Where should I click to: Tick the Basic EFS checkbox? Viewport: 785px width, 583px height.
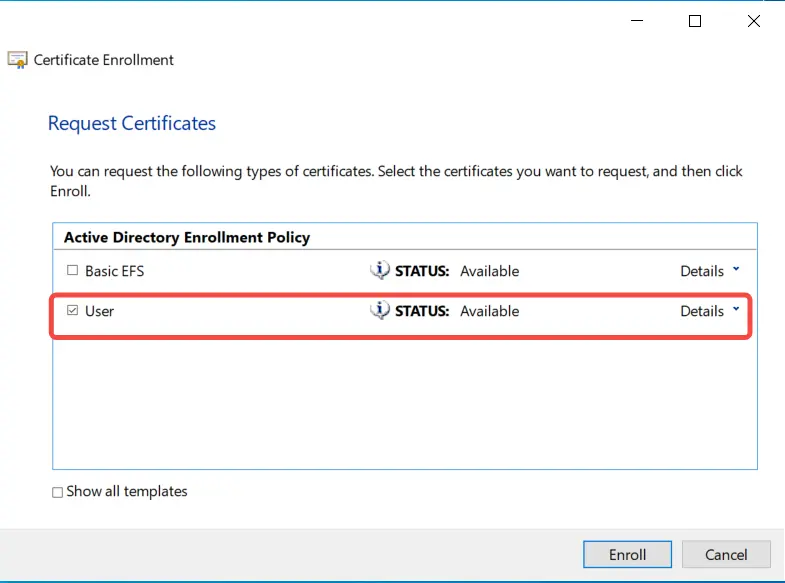[73, 270]
